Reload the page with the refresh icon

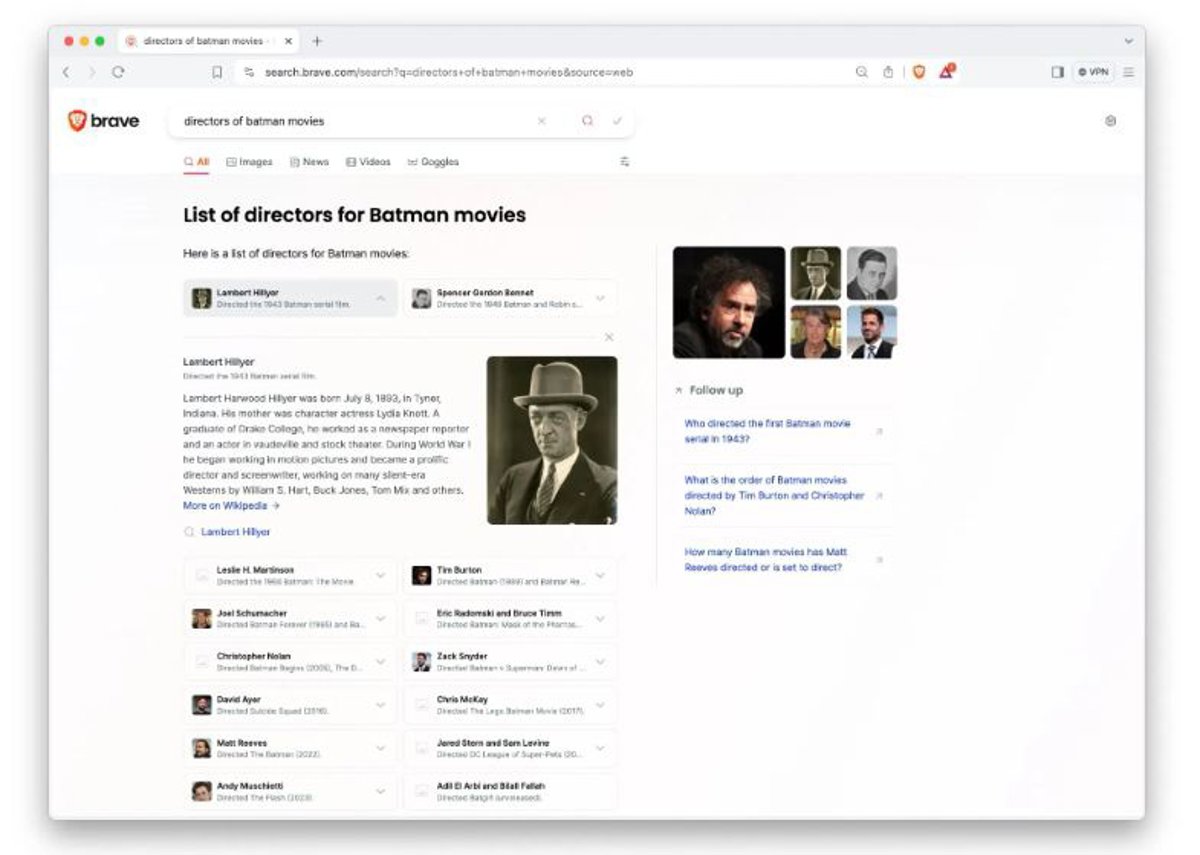tap(118, 72)
